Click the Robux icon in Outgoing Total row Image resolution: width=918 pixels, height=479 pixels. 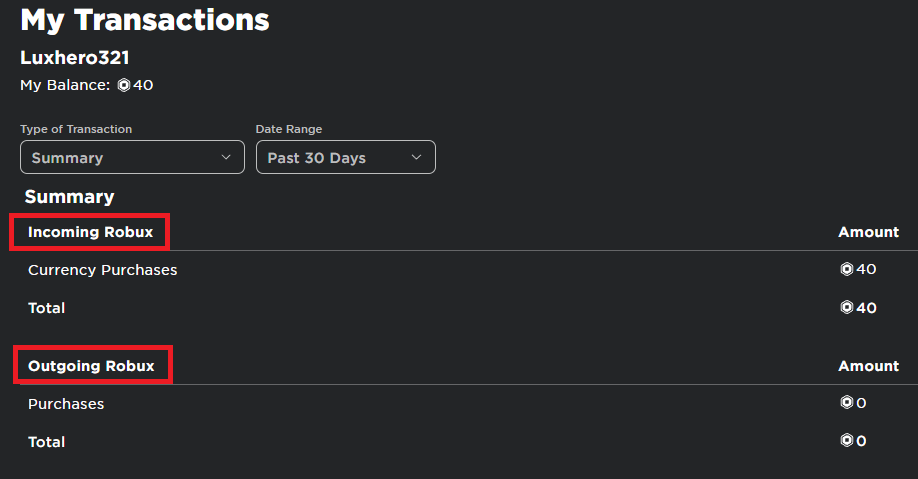pyautogui.click(x=847, y=441)
